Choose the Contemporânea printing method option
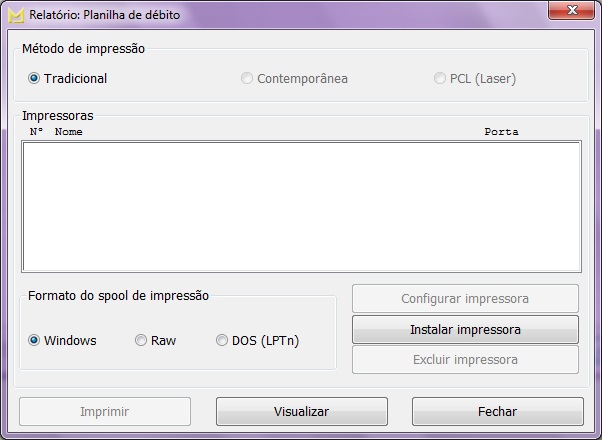 tap(247, 78)
